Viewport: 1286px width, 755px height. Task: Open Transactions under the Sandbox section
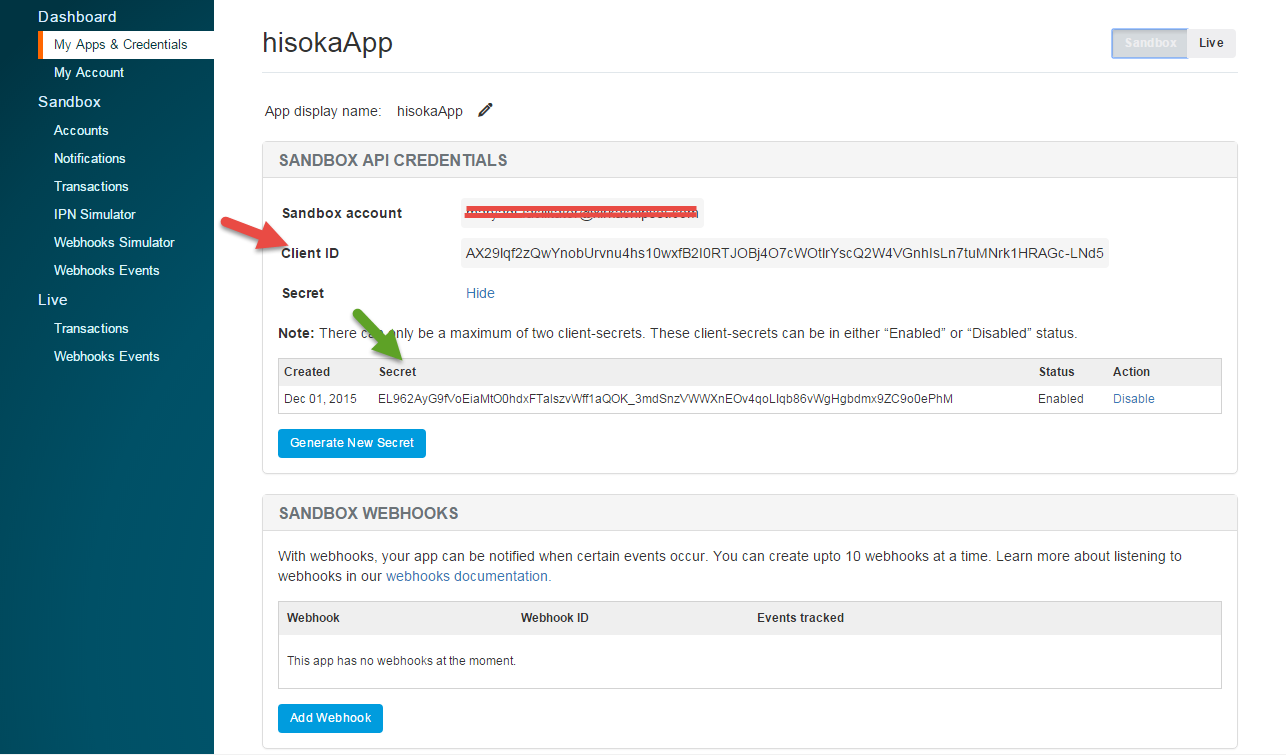pyautogui.click(x=91, y=187)
